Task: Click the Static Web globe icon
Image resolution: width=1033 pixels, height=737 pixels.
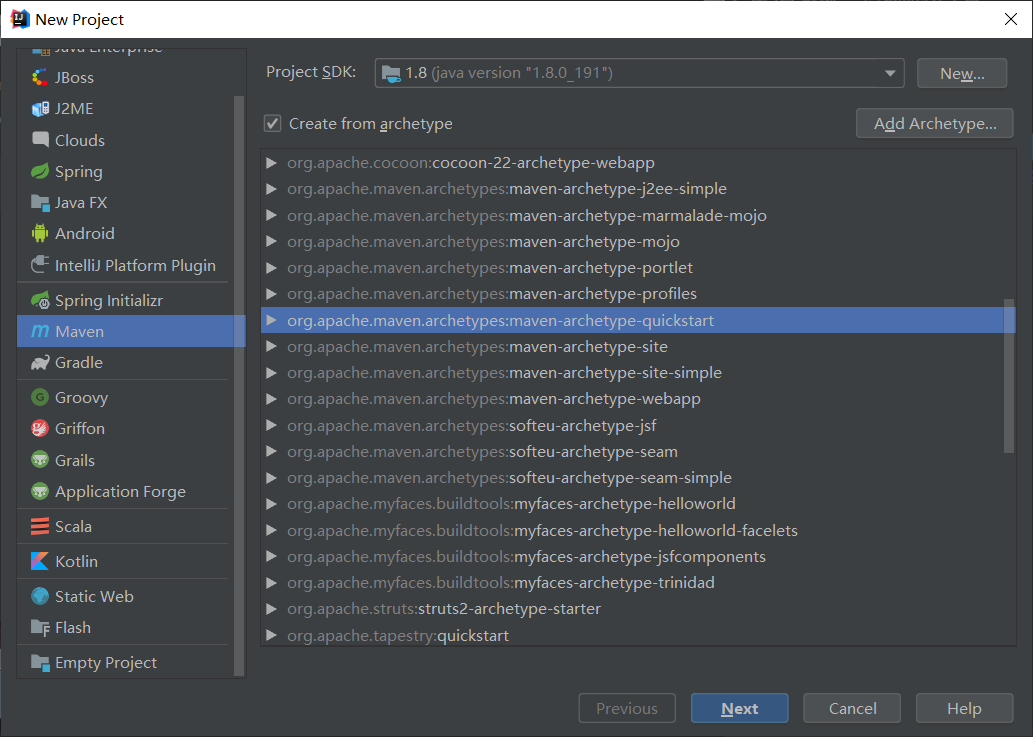Action: (x=40, y=596)
